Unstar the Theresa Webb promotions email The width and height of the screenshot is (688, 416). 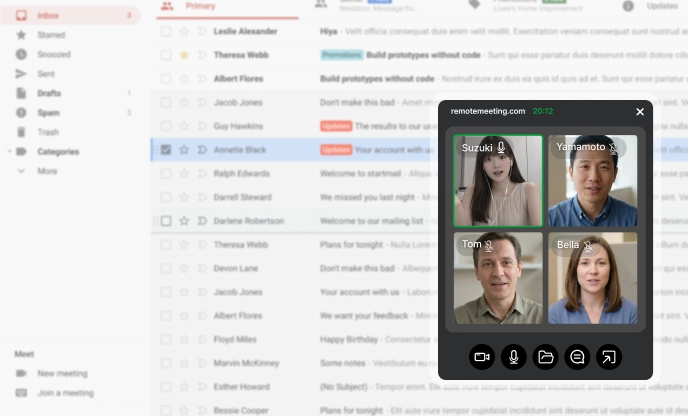184,55
